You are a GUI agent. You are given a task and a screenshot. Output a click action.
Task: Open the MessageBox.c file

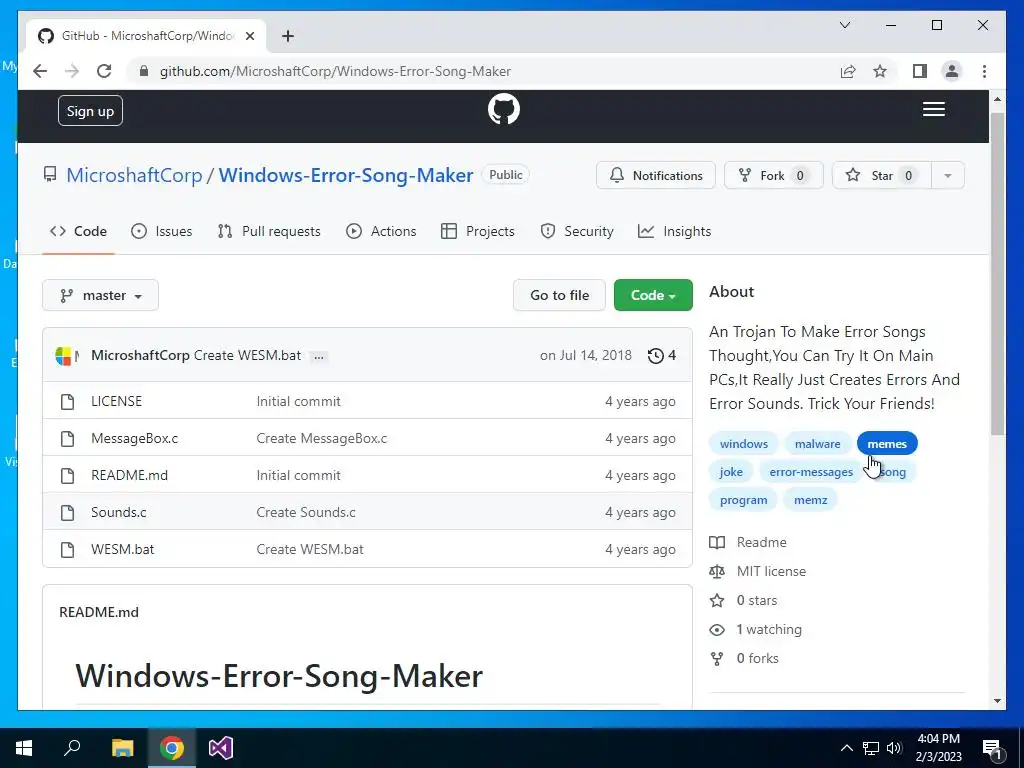(x=135, y=438)
